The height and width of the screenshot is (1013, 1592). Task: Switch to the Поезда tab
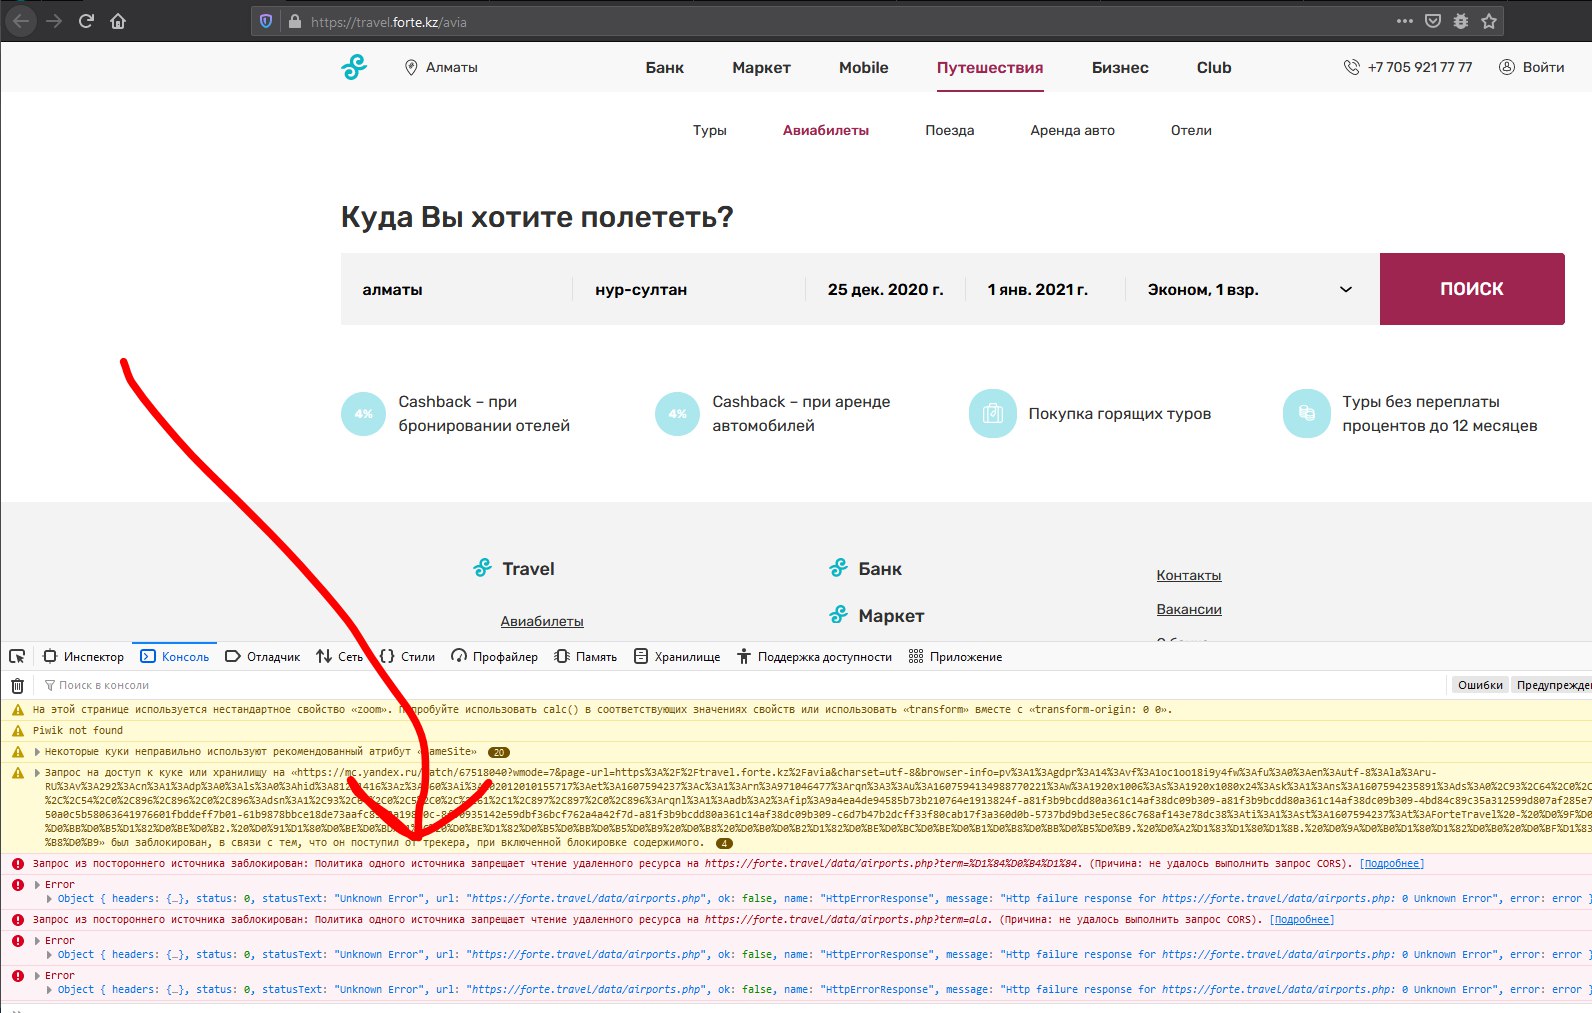[x=949, y=130]
